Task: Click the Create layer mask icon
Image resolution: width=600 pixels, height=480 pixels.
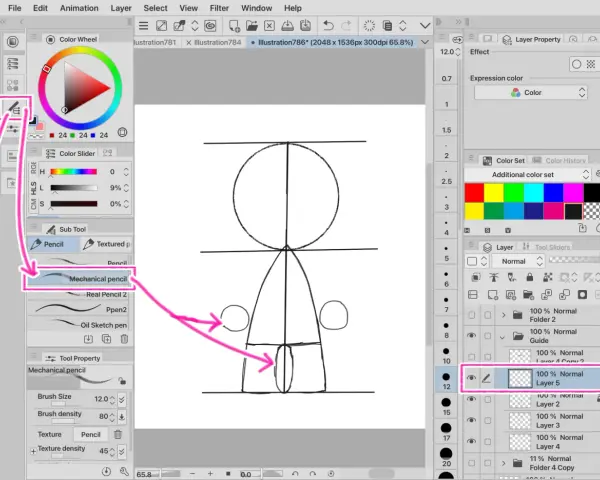Action: (x=582, y=295)
